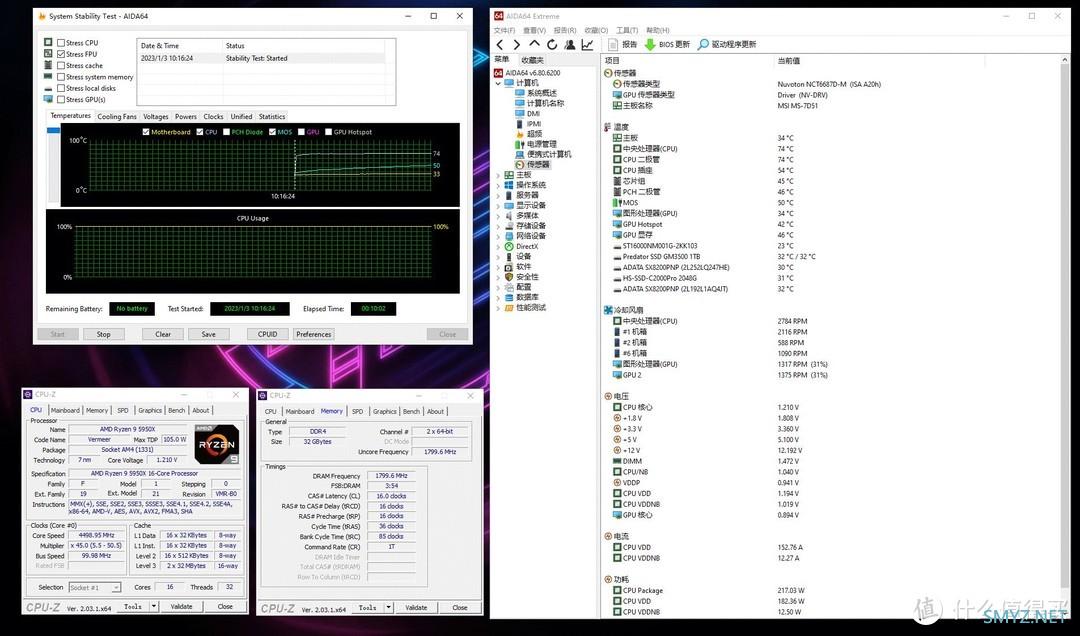Click Validate in CPU-Z CPU window
Image resolution: width=1080 pixels, height=636 pixels.
point(181,606)
